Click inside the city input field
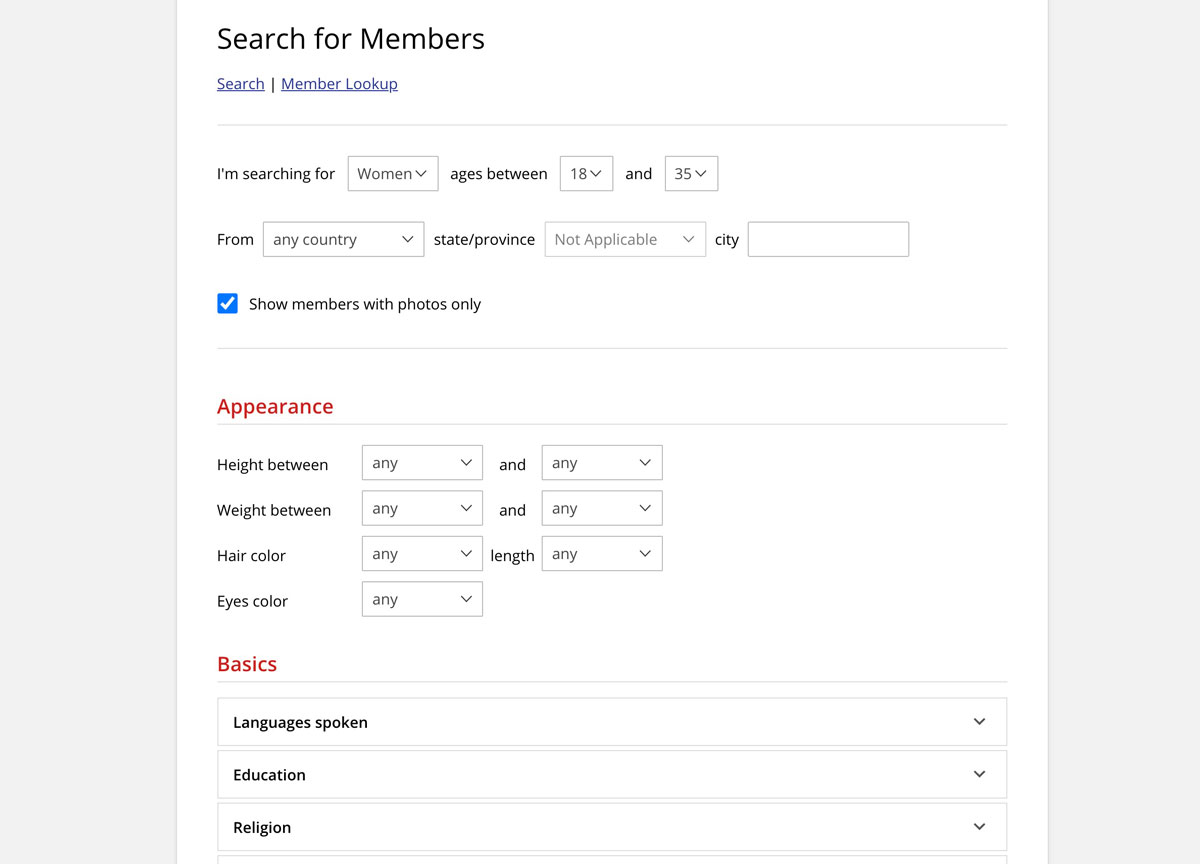This screenshot has height=864, width=1200. (828, 239)
